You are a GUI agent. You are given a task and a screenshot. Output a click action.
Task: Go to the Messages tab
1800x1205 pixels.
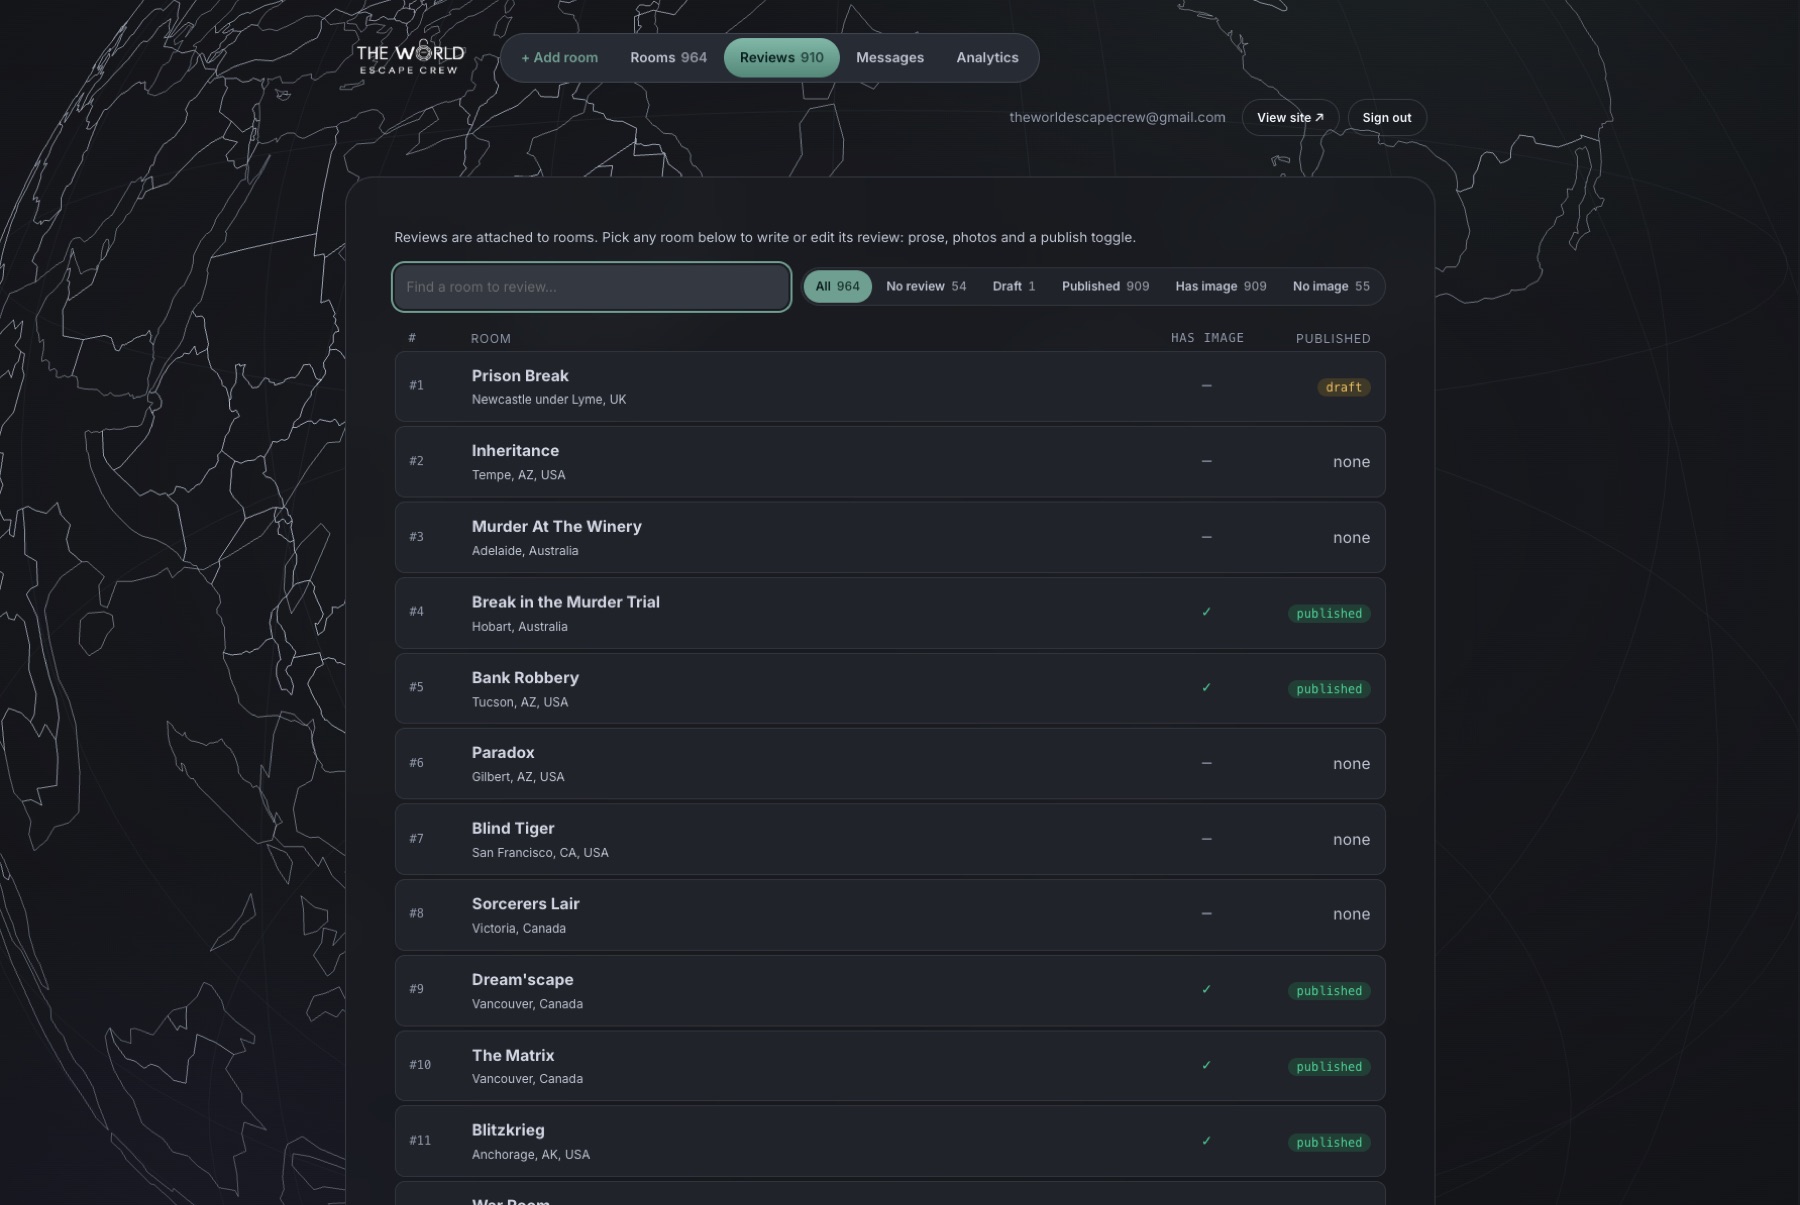(x=890, y=58)
